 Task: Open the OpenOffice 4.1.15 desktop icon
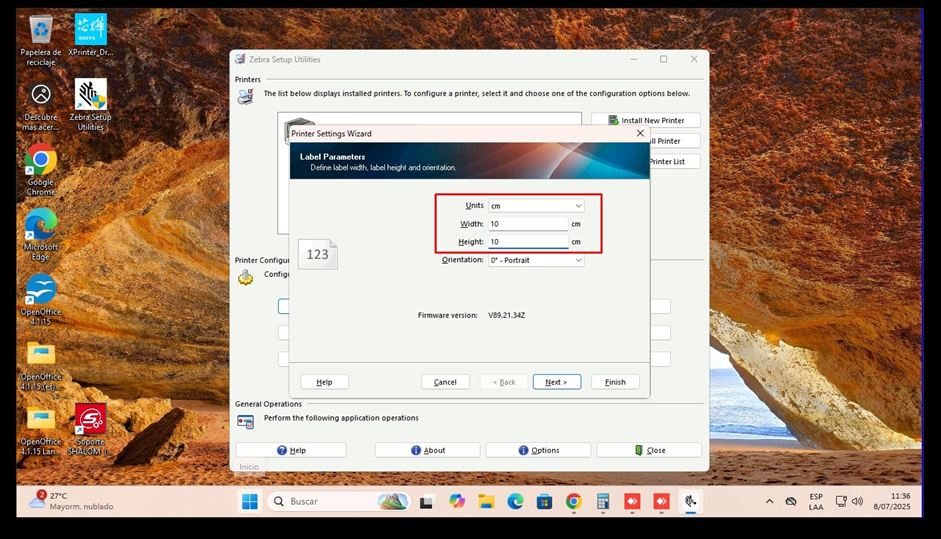[41, 290]
